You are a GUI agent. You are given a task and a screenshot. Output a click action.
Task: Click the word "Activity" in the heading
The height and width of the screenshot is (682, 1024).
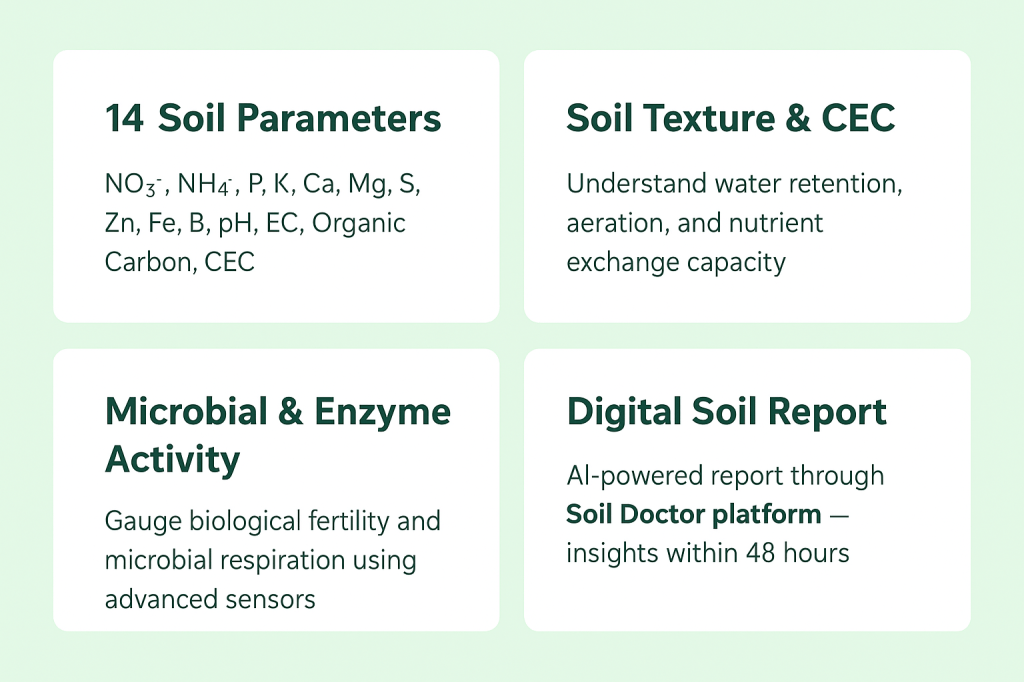172,460
